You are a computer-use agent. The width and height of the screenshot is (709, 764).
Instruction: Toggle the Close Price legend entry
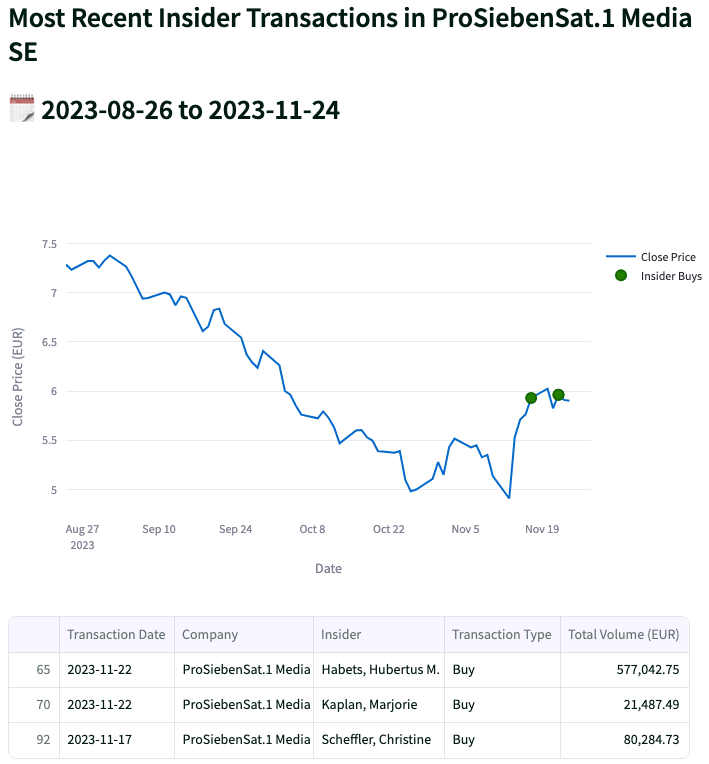[651, 257]
